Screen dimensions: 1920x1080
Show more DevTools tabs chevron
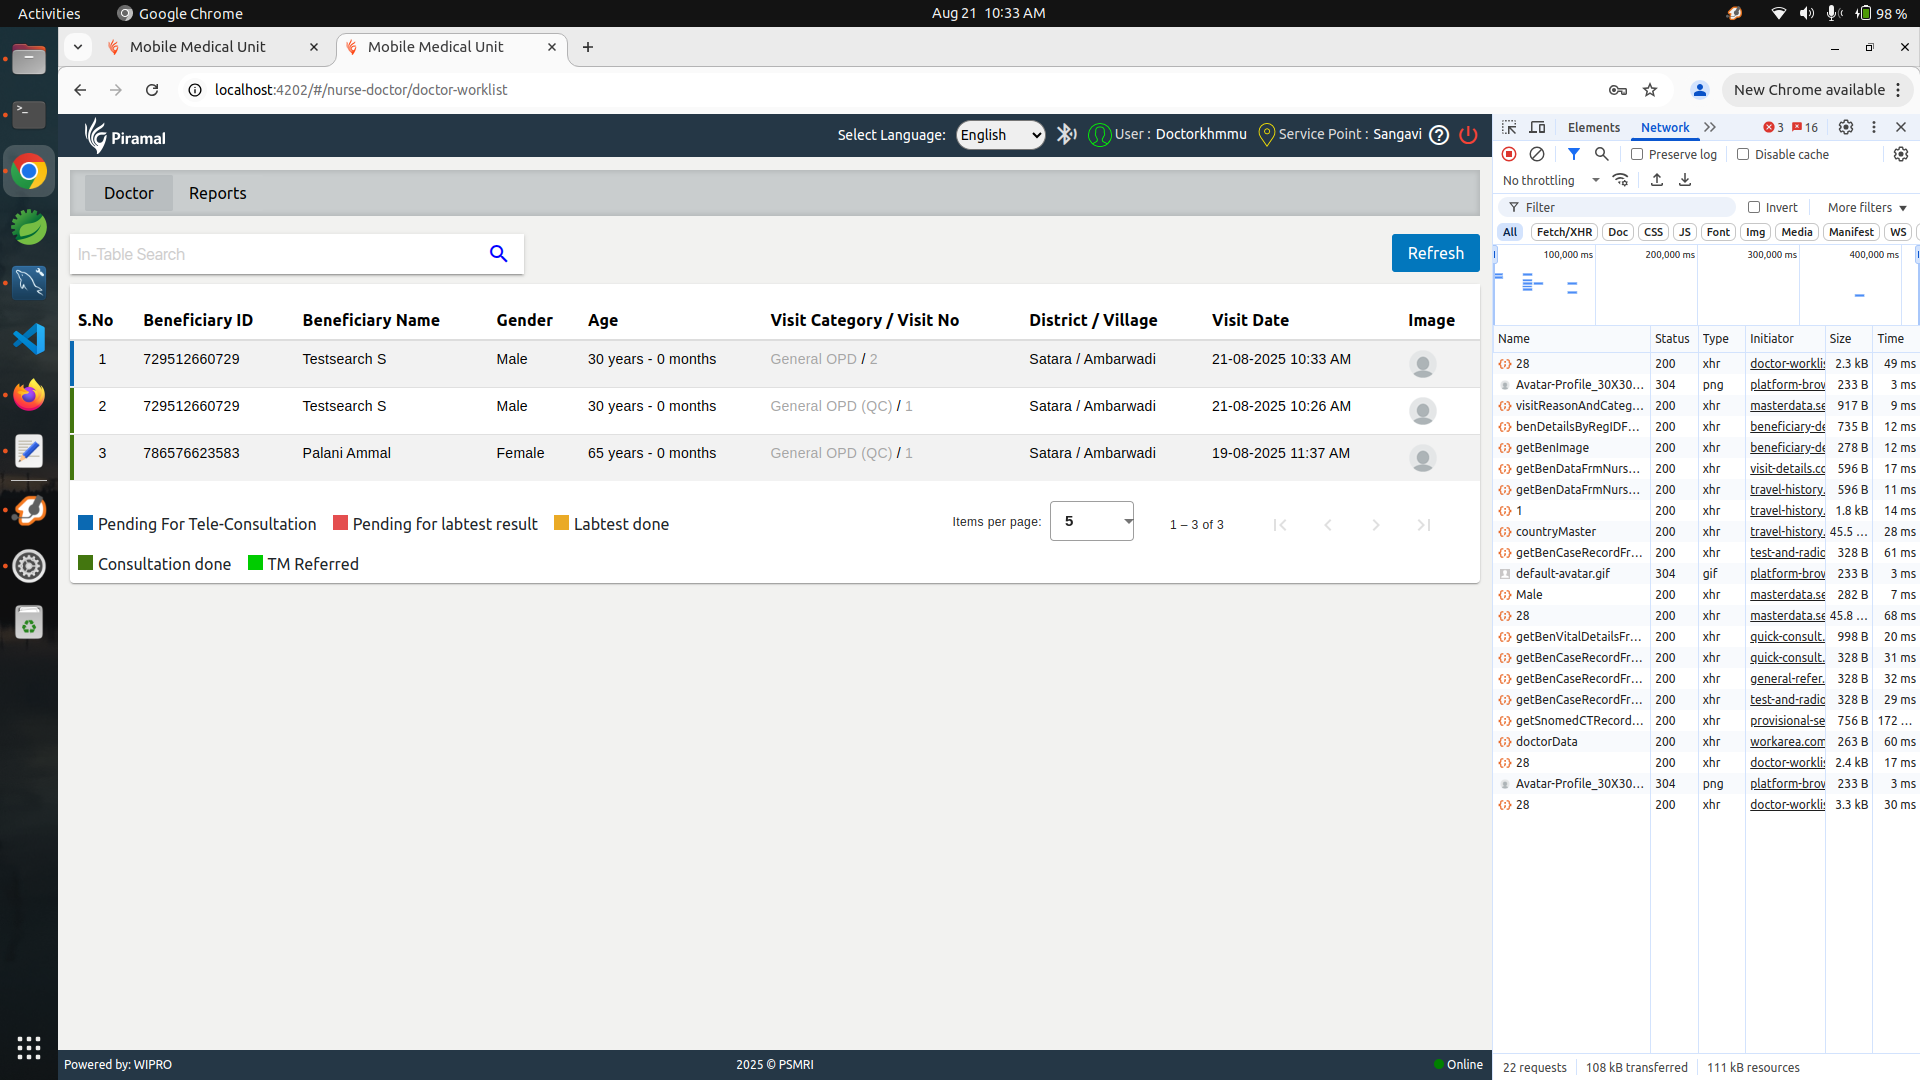tap(1710, 127)
